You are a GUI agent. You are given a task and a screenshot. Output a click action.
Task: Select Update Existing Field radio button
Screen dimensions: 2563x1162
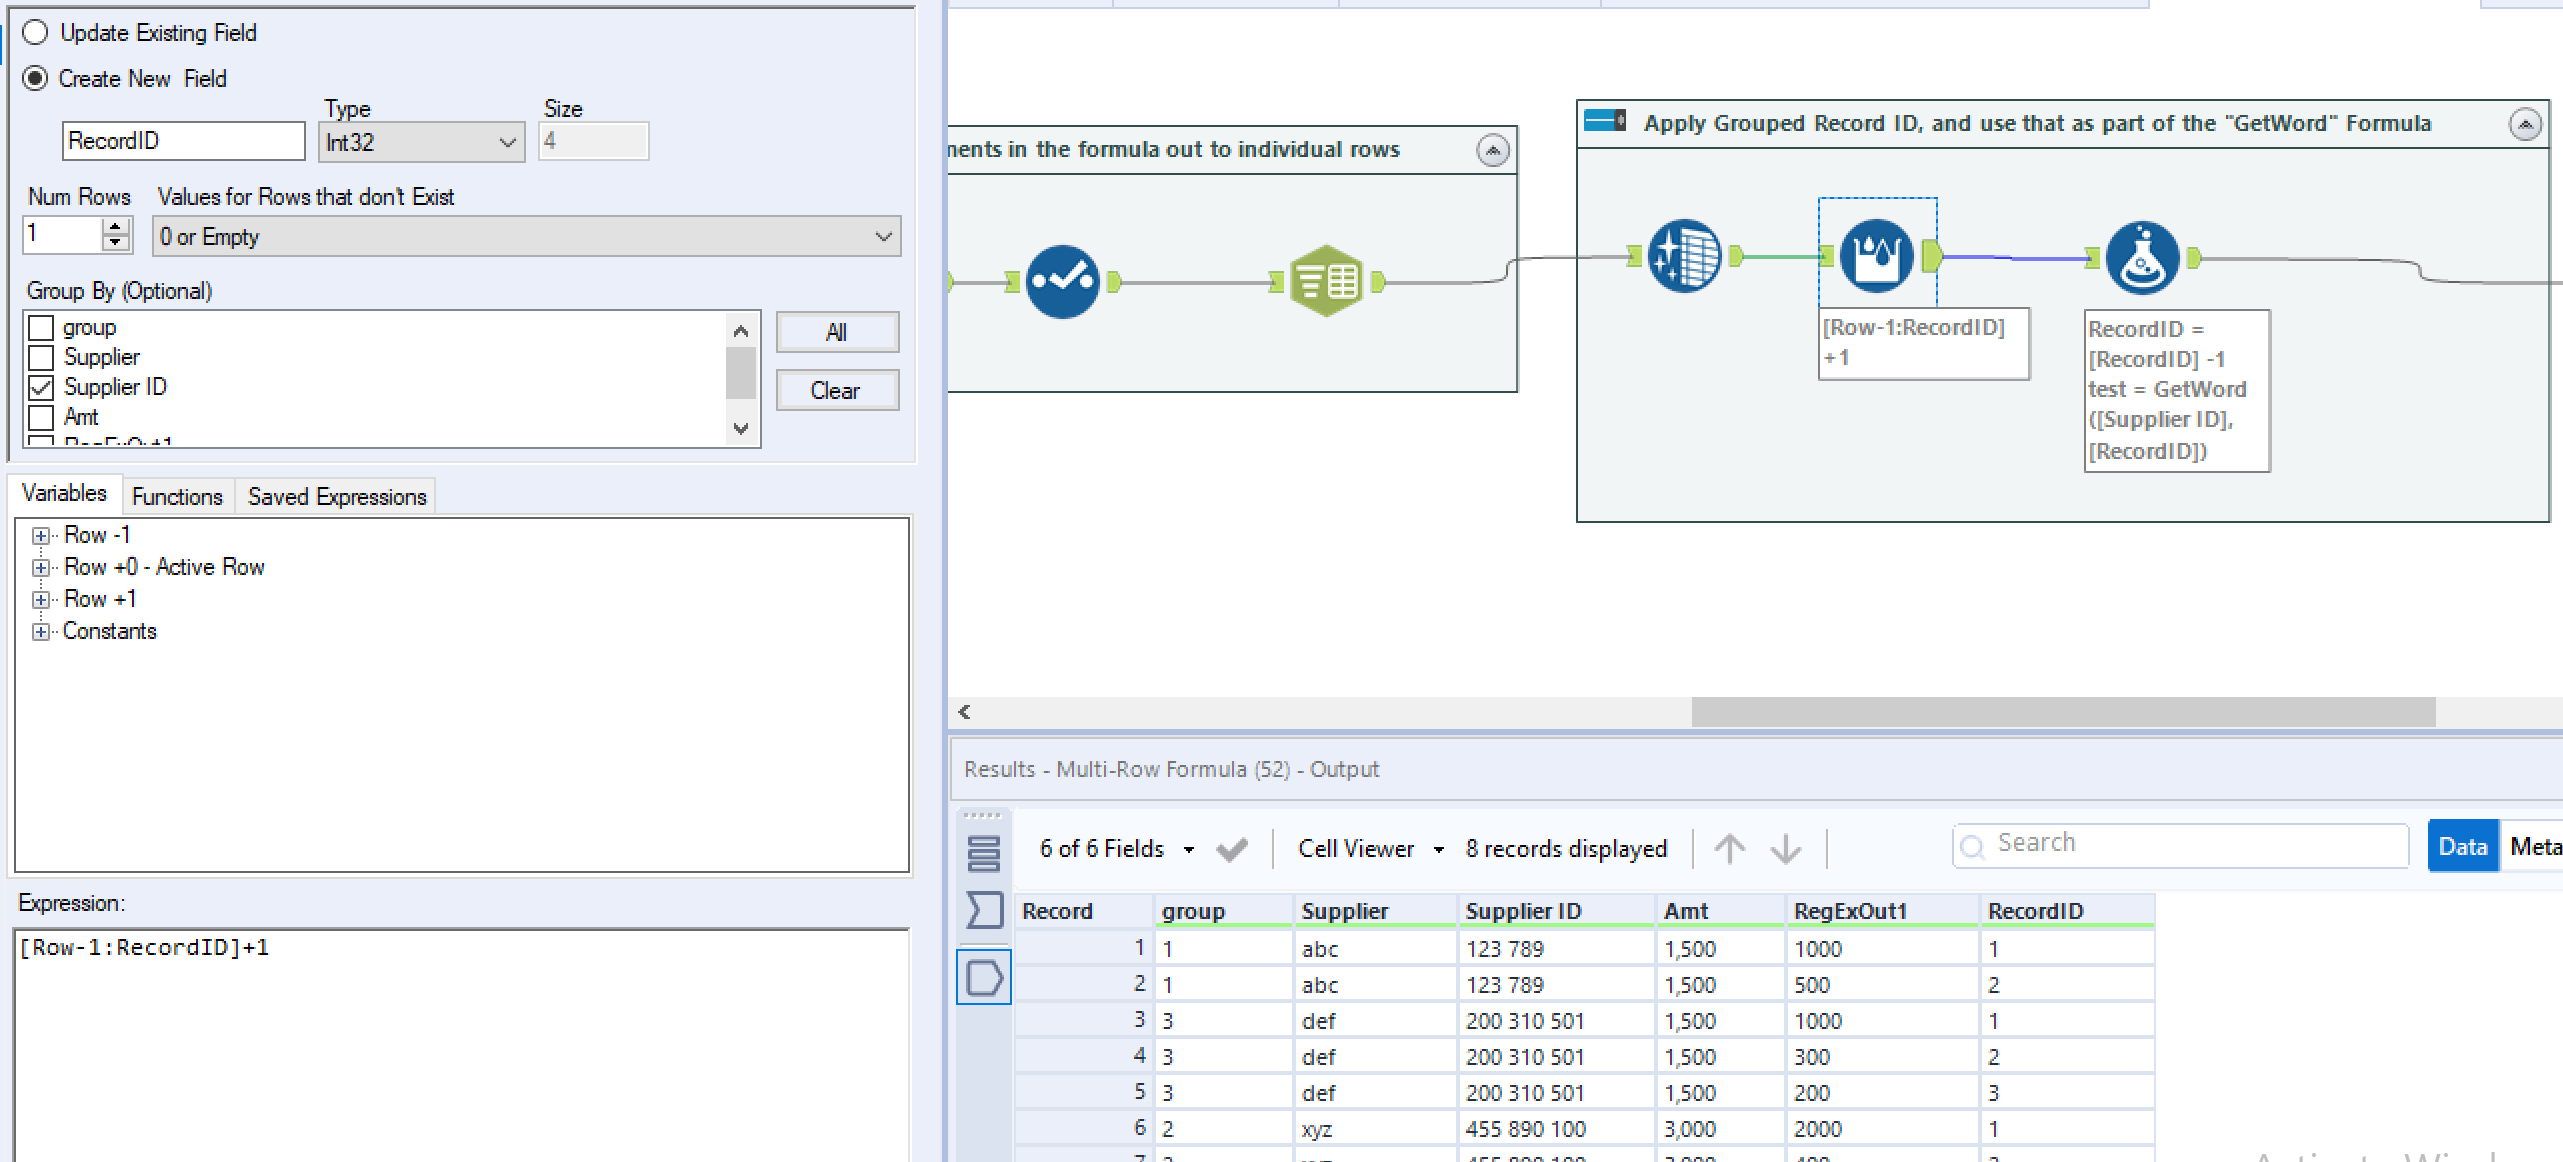(x=36, y=33)
